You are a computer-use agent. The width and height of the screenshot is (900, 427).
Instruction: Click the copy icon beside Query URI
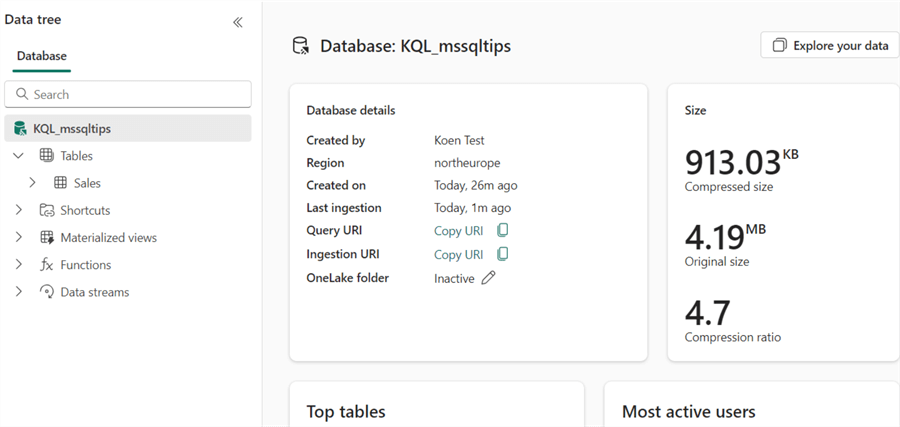[x=503, y=231]
